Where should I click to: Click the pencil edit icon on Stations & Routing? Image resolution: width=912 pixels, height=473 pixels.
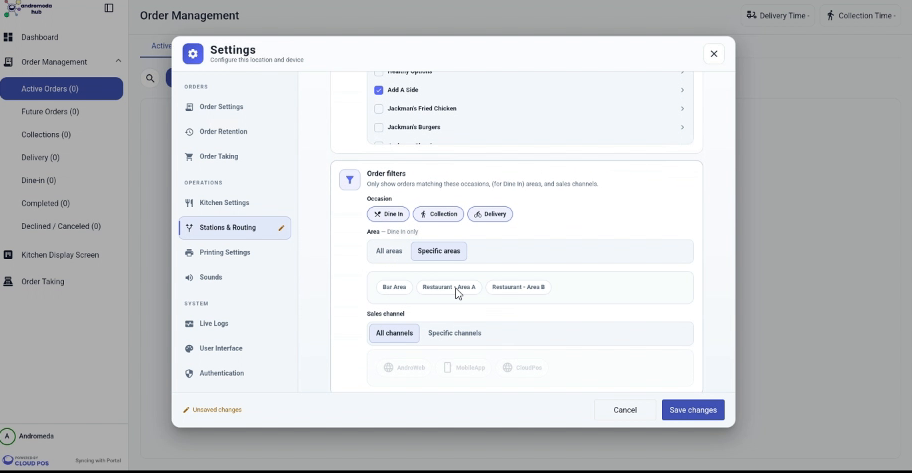click(281, 228)
